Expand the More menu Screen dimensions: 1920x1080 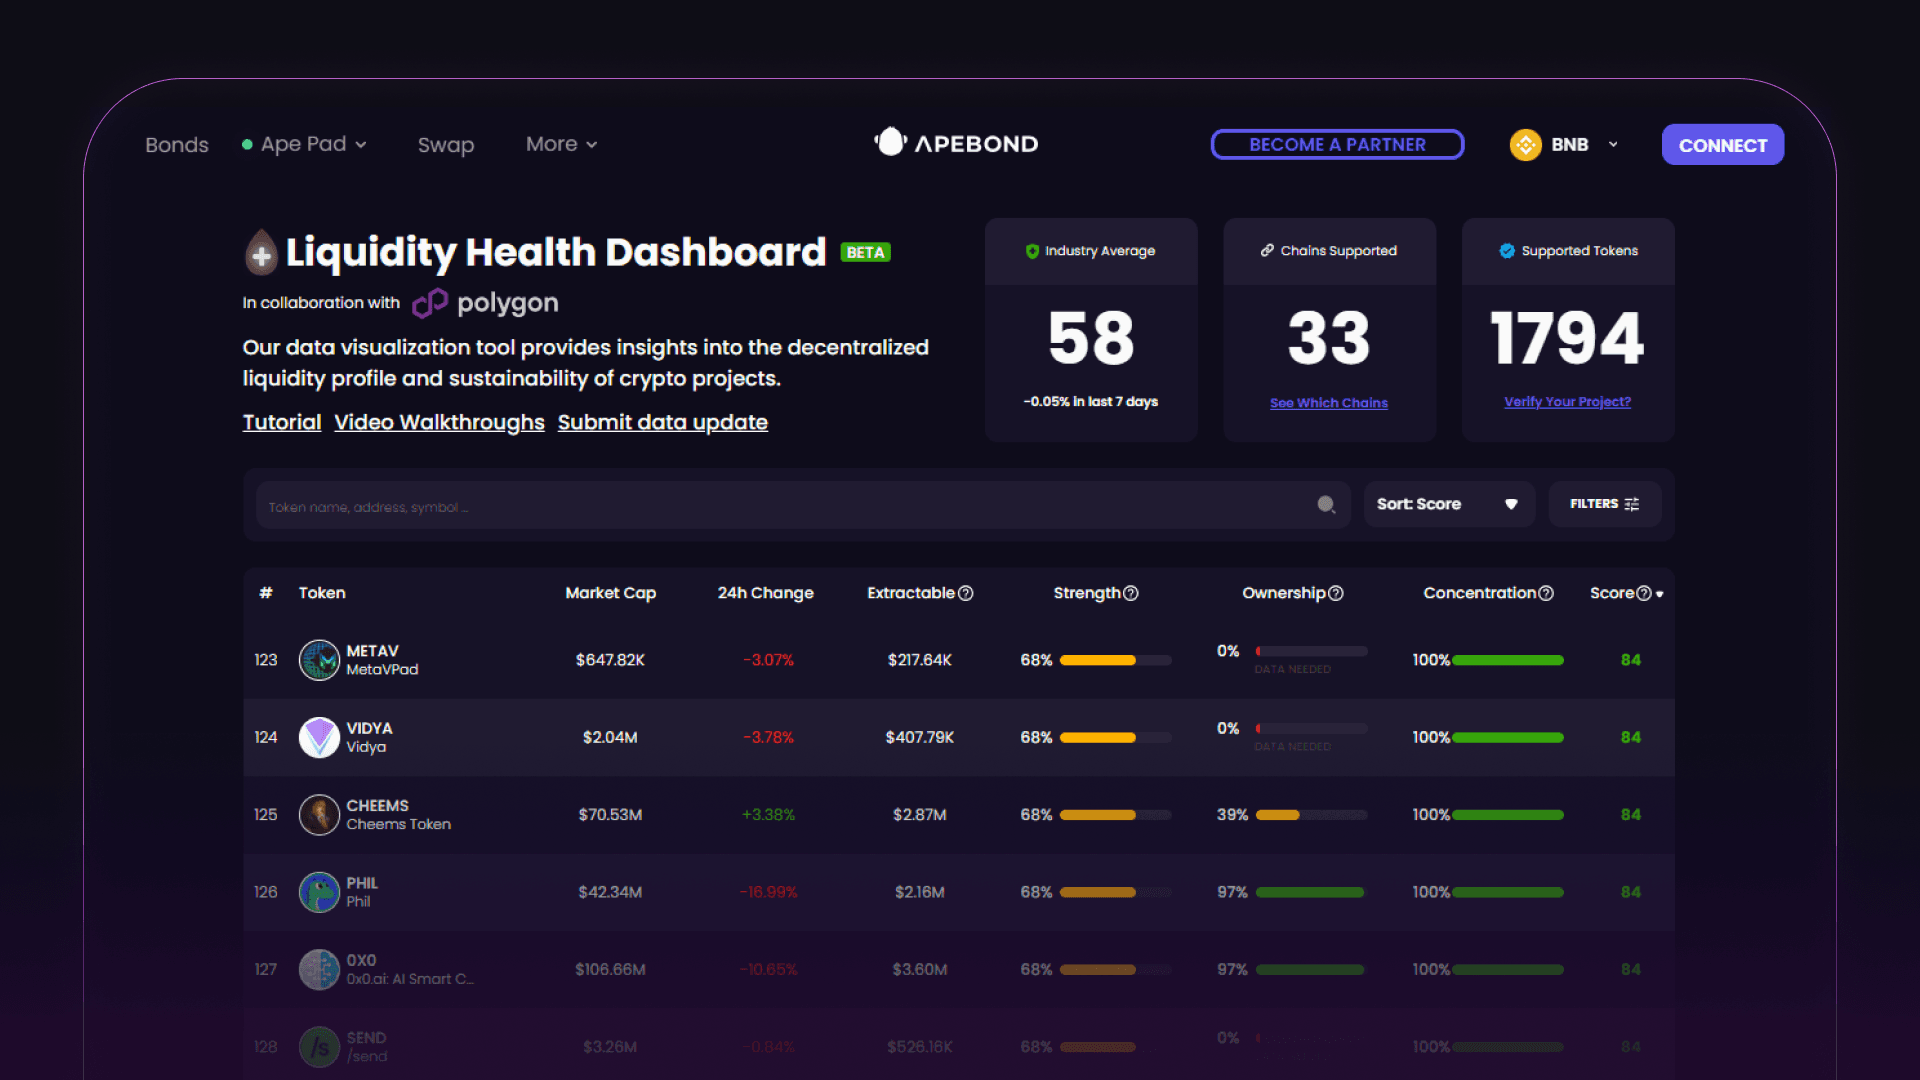tap(562, 144)
